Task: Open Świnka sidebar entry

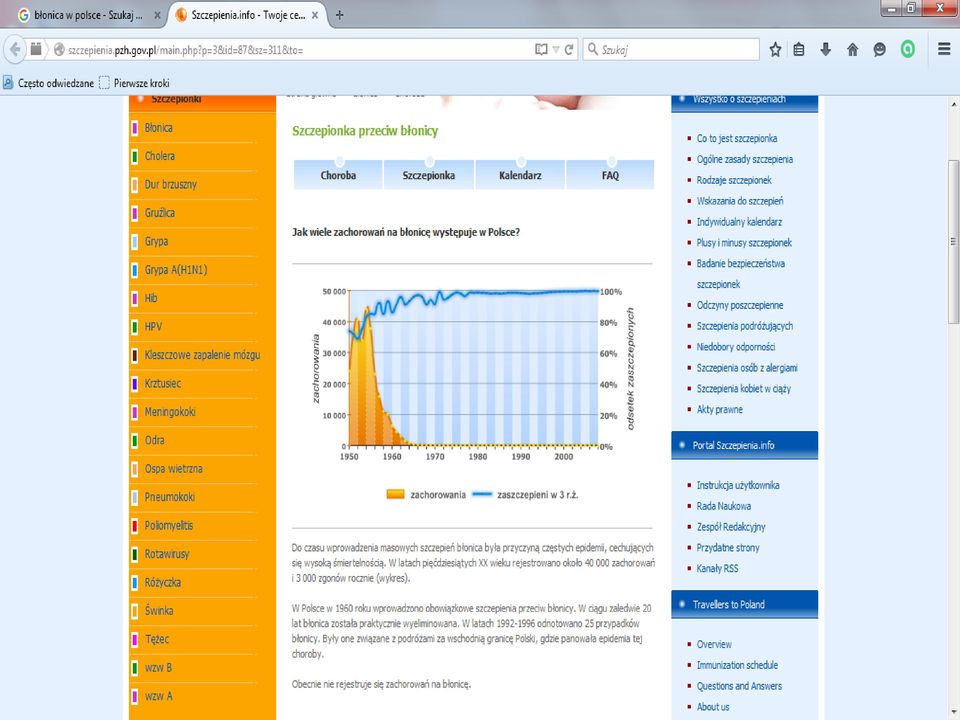Action: coord(159,610)
